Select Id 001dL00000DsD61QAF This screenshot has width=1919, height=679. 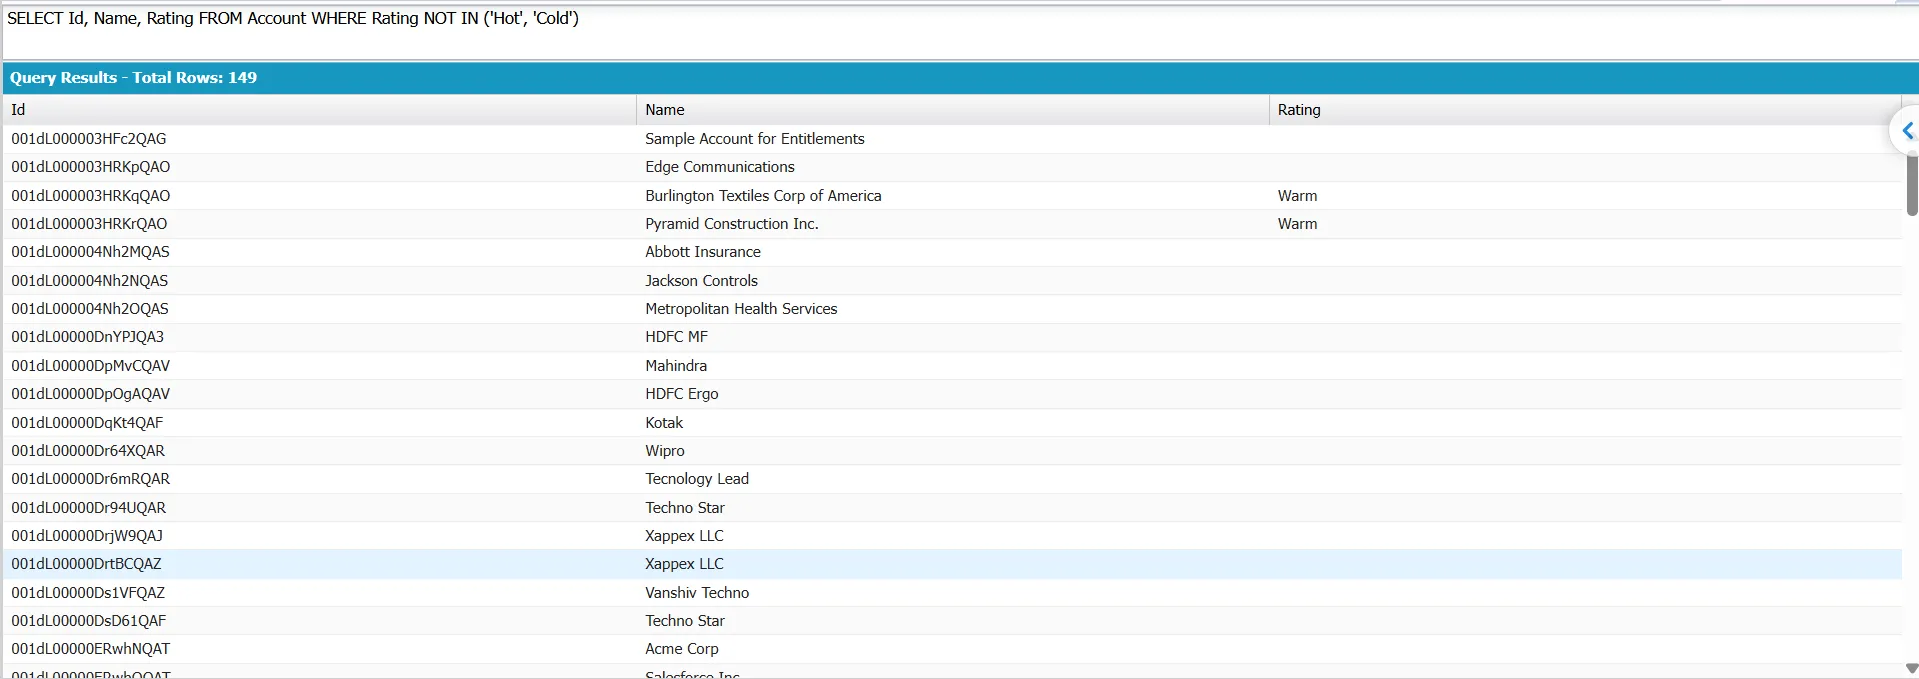(89, 621)
